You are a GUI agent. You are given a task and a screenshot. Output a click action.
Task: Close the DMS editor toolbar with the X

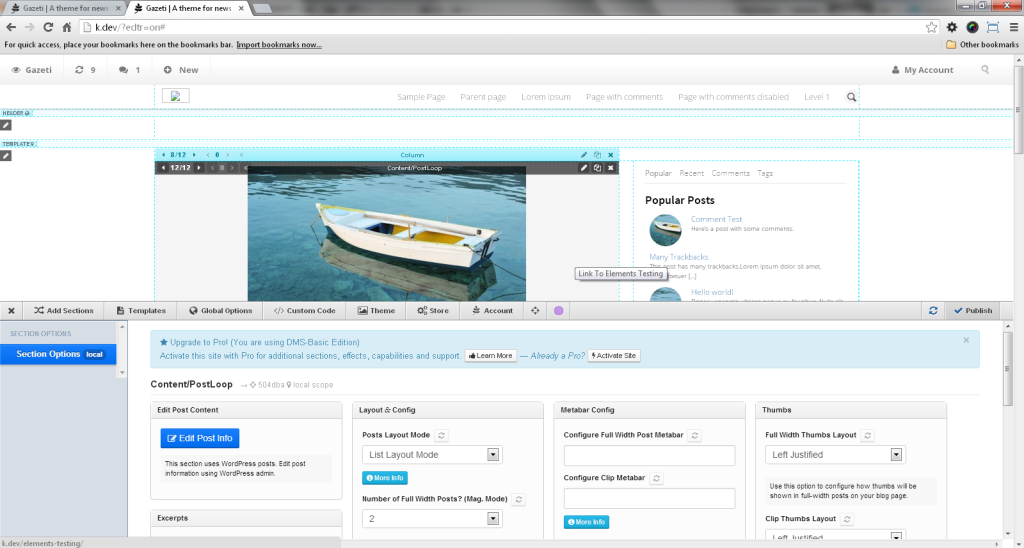tap(11, 311)
